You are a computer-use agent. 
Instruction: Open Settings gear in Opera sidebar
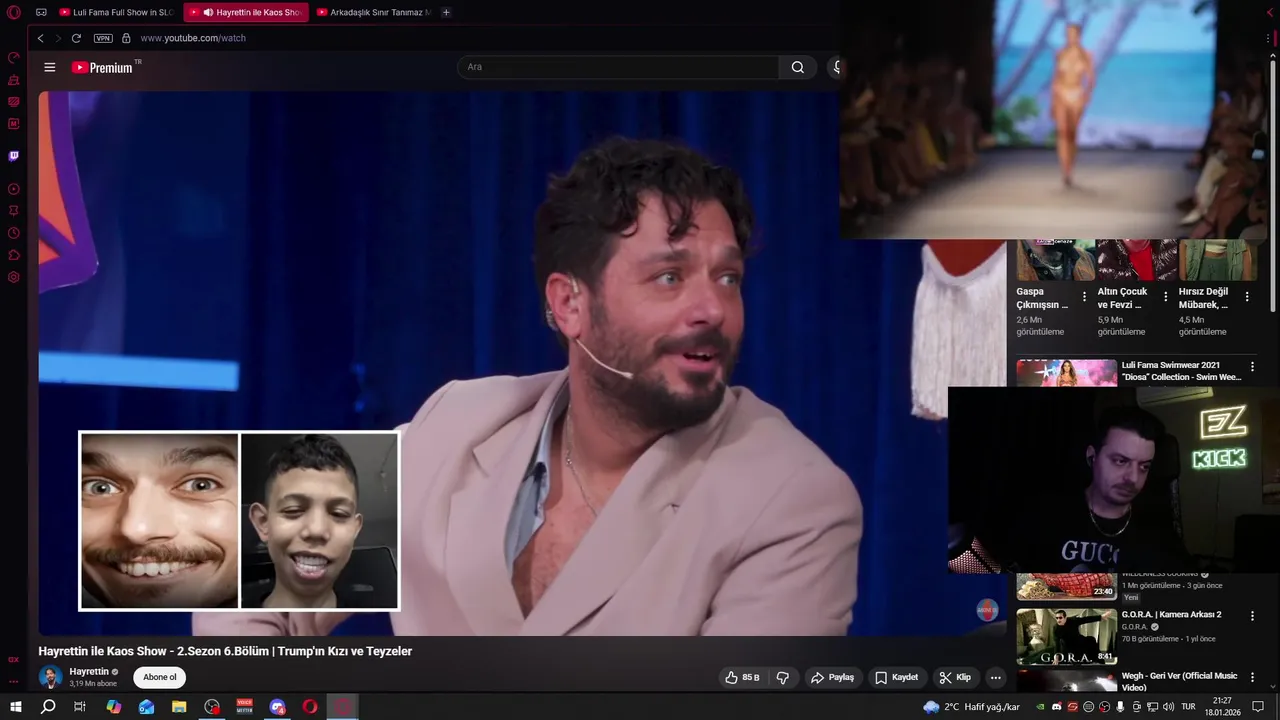pyautogui.click(x=14, y=277)
